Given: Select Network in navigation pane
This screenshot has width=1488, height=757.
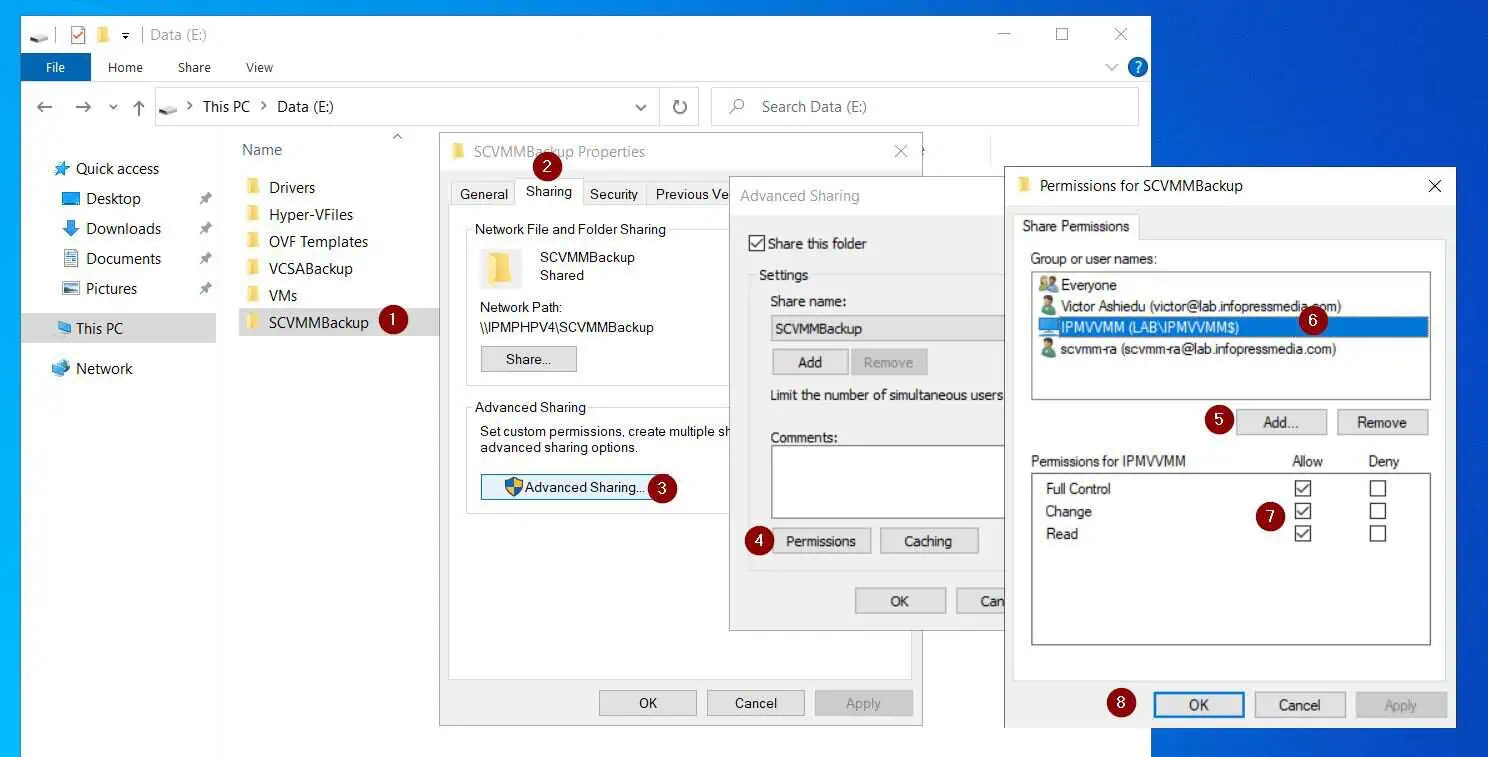Looking at the screenshot, I should pos(104,368).
